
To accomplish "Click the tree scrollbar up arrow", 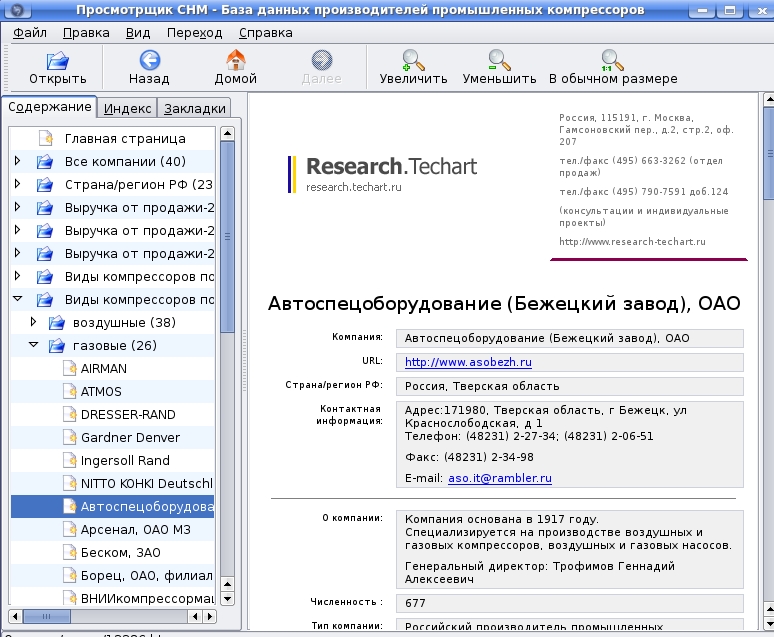I will 227,133.
